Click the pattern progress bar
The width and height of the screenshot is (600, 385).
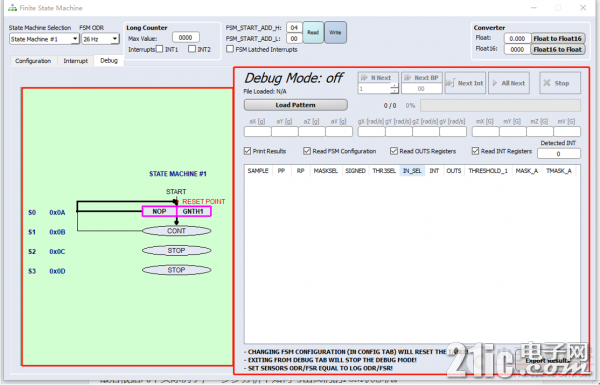point(500,105)
